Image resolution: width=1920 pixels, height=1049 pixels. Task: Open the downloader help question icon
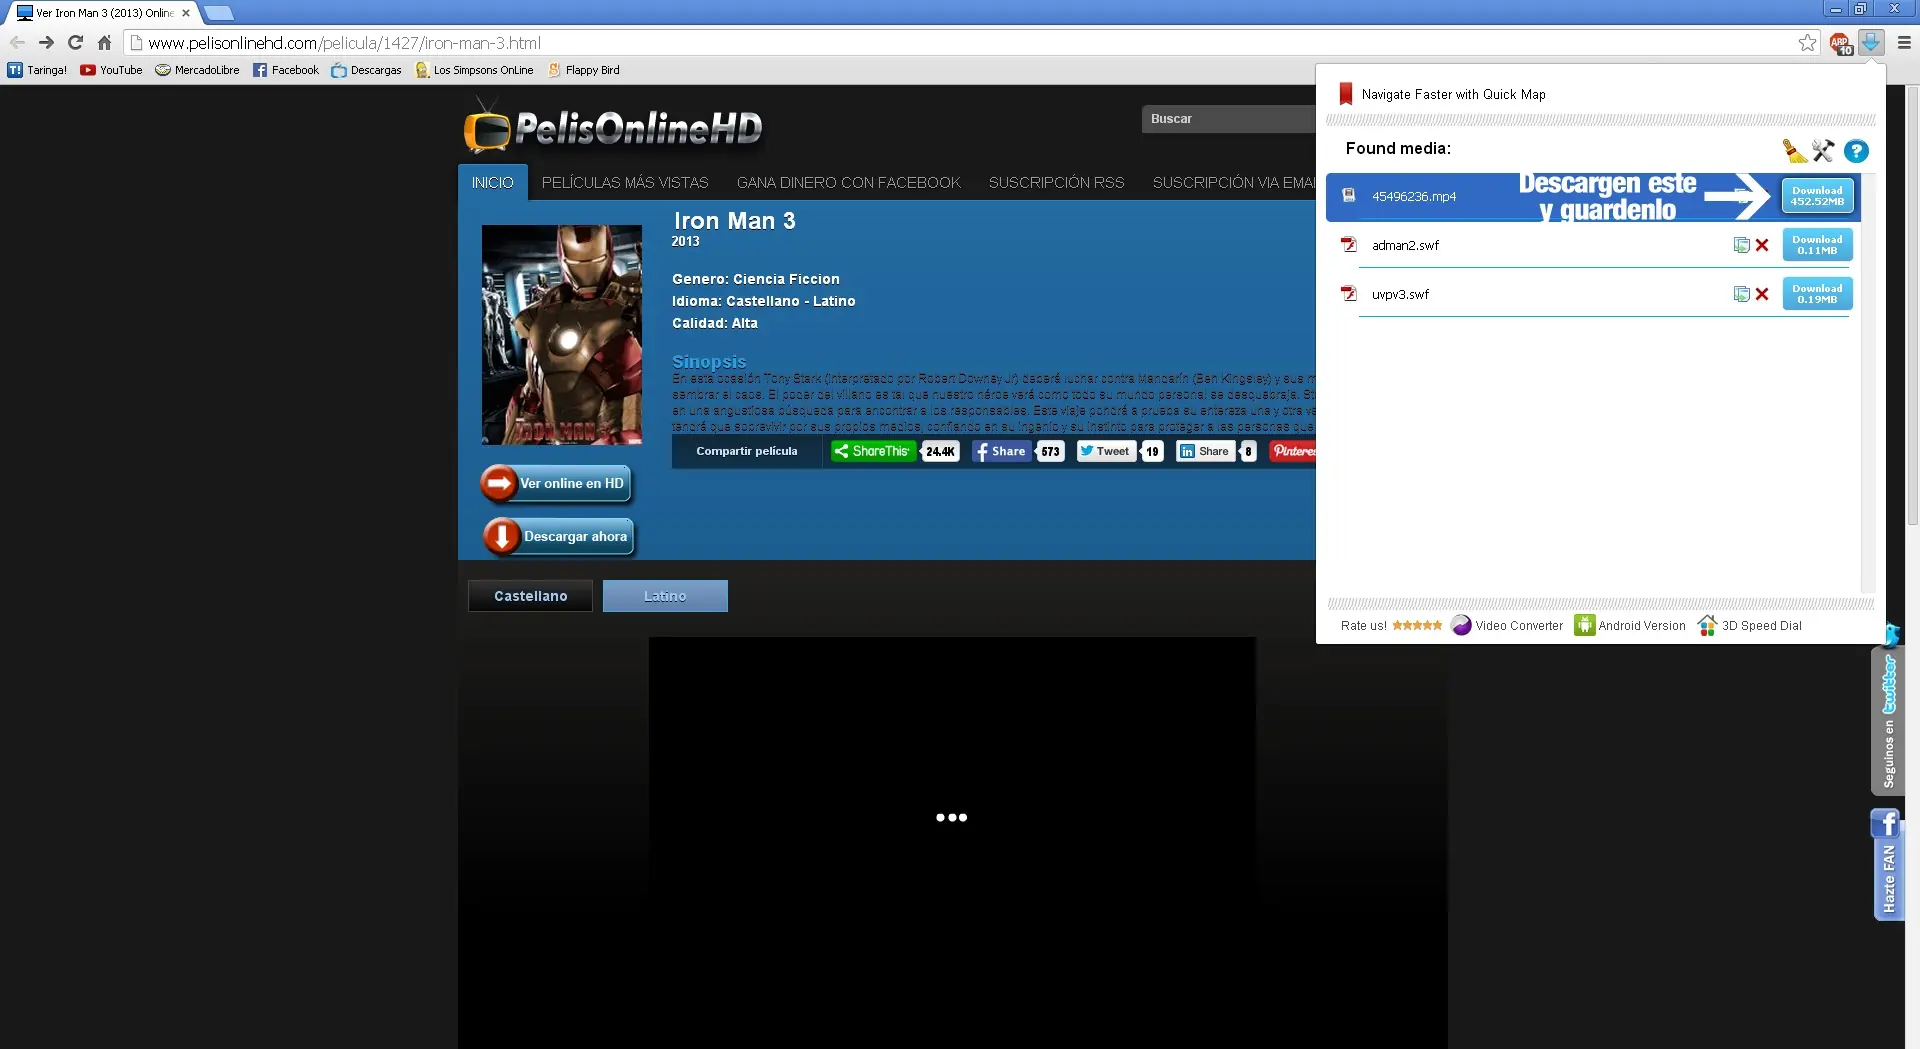coord(1856,151)
